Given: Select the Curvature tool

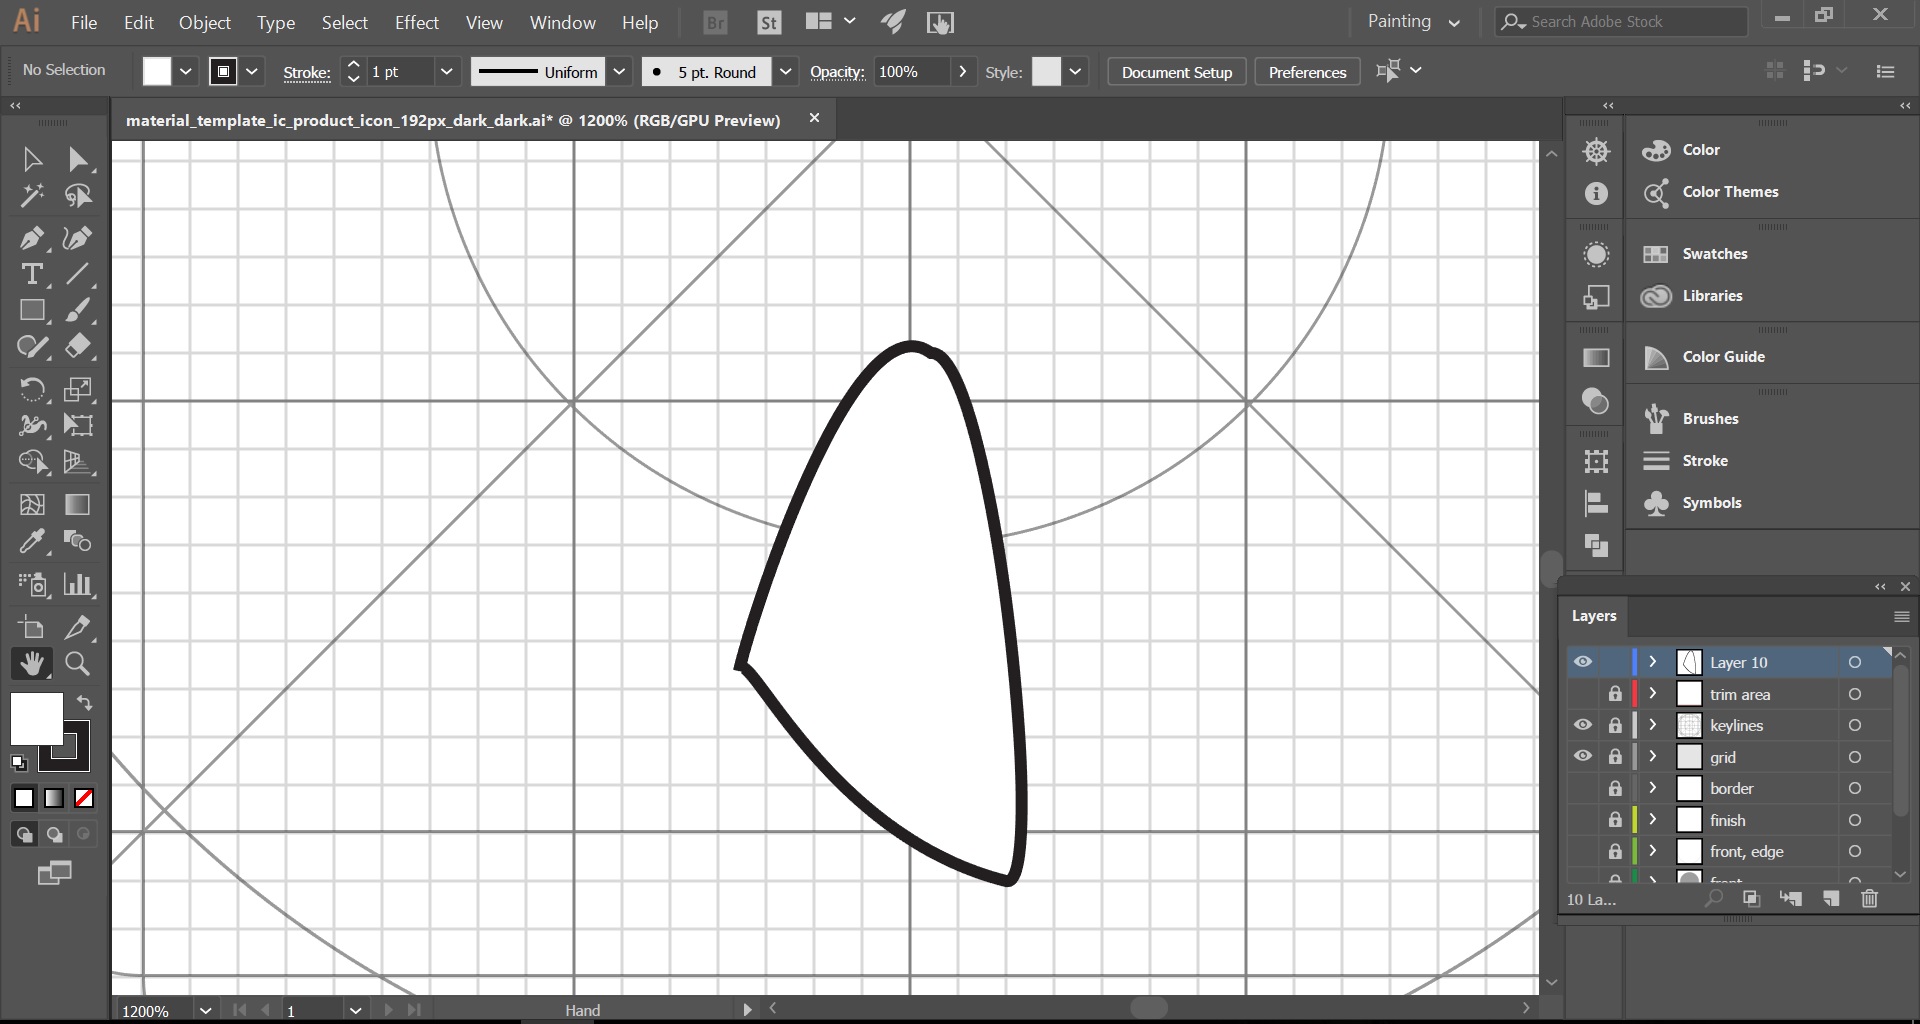Looking at the screenshot, I should click(77, 238).
